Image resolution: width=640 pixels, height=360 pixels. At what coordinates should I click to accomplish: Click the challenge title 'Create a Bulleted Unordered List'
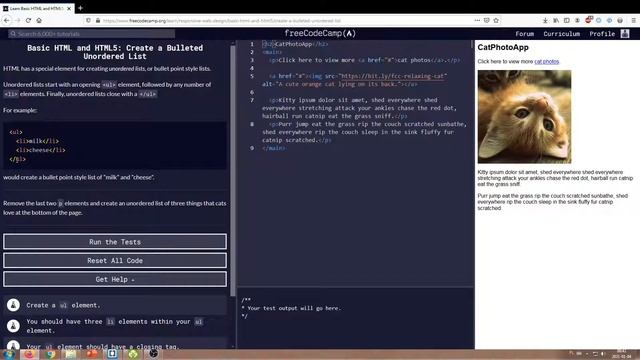[x=115, y=52]
